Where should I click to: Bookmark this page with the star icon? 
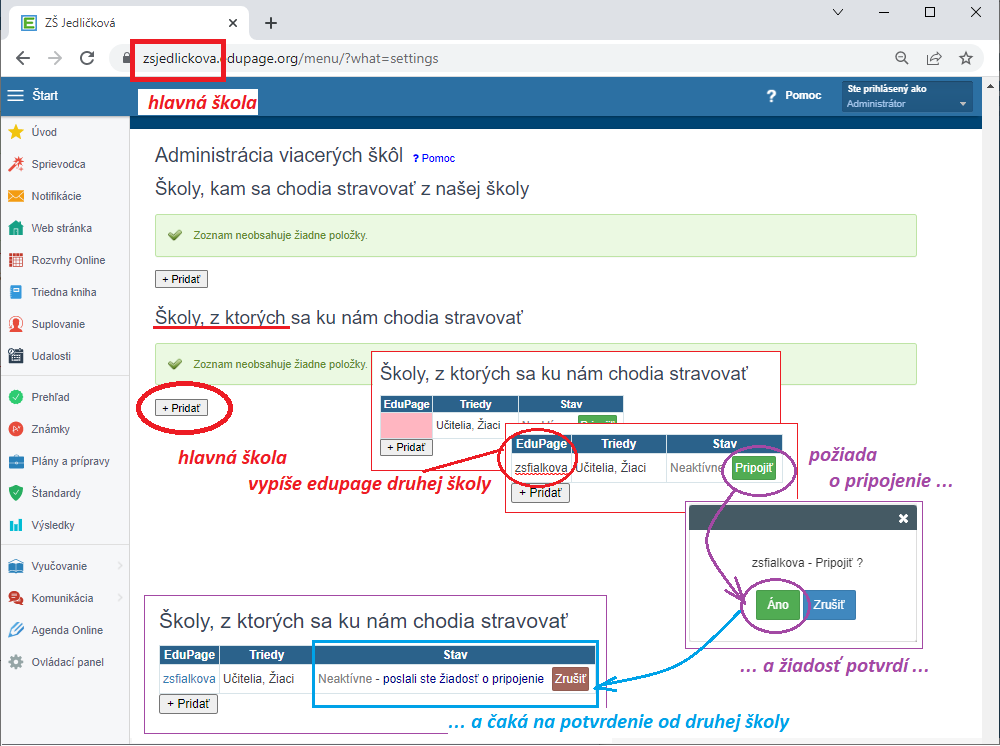(x=966, y=59)
